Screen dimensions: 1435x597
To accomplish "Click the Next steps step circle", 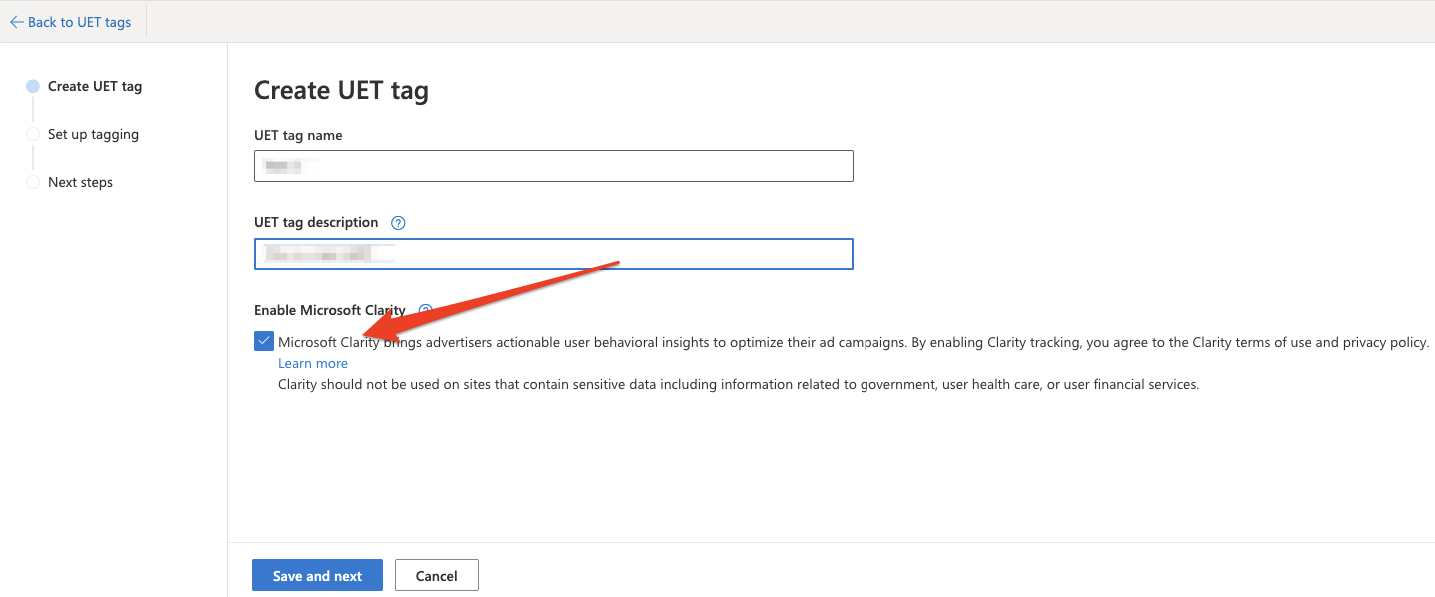I will point(33,182).
